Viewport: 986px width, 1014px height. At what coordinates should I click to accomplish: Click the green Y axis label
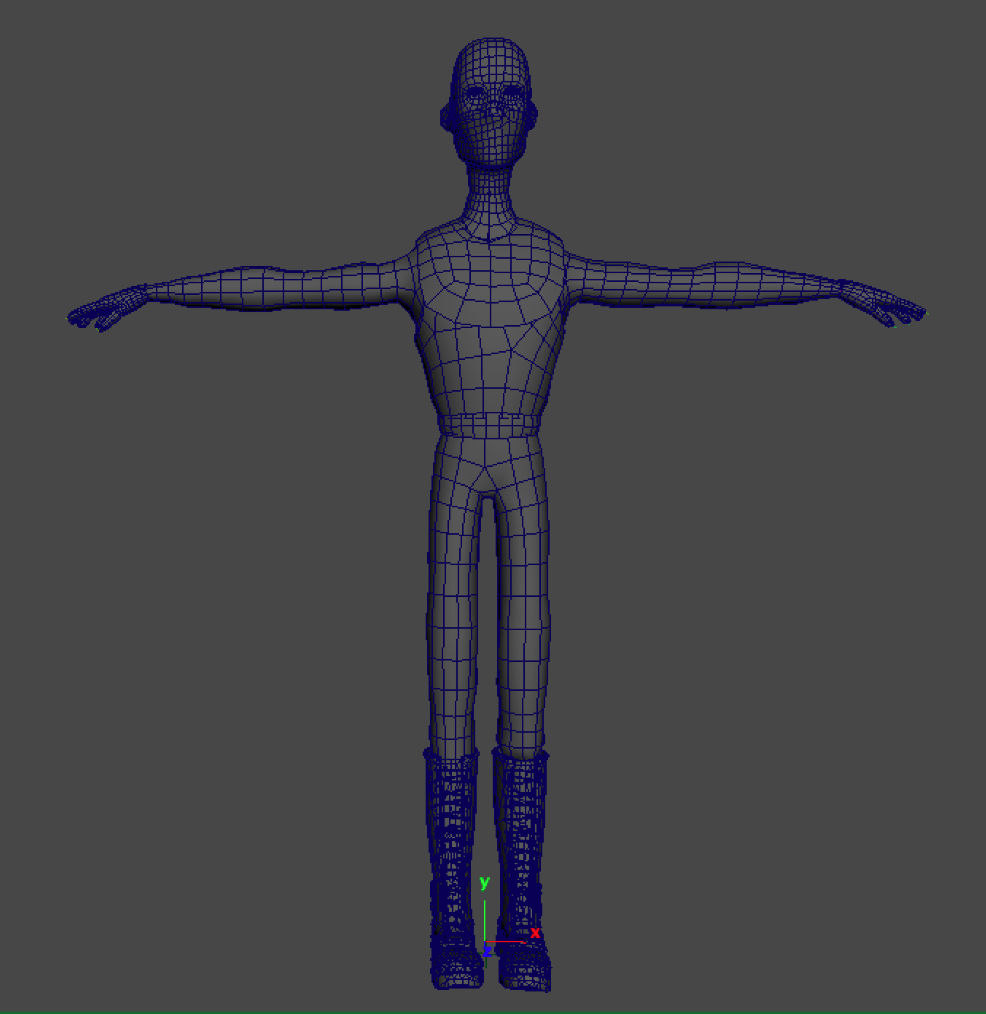484,882
